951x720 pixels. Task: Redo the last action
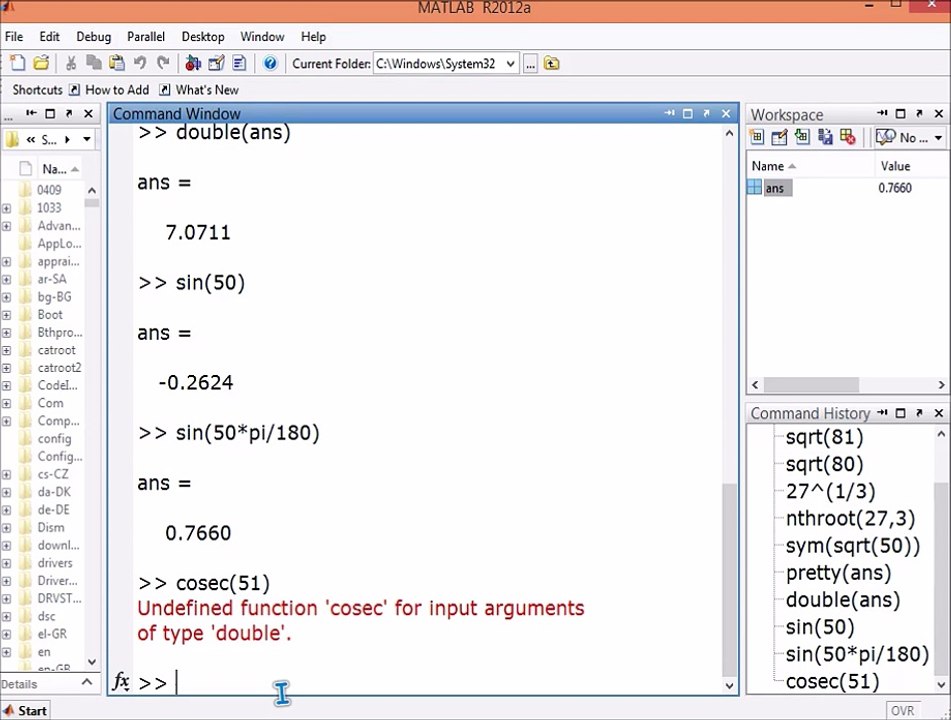tap(163, 63)
